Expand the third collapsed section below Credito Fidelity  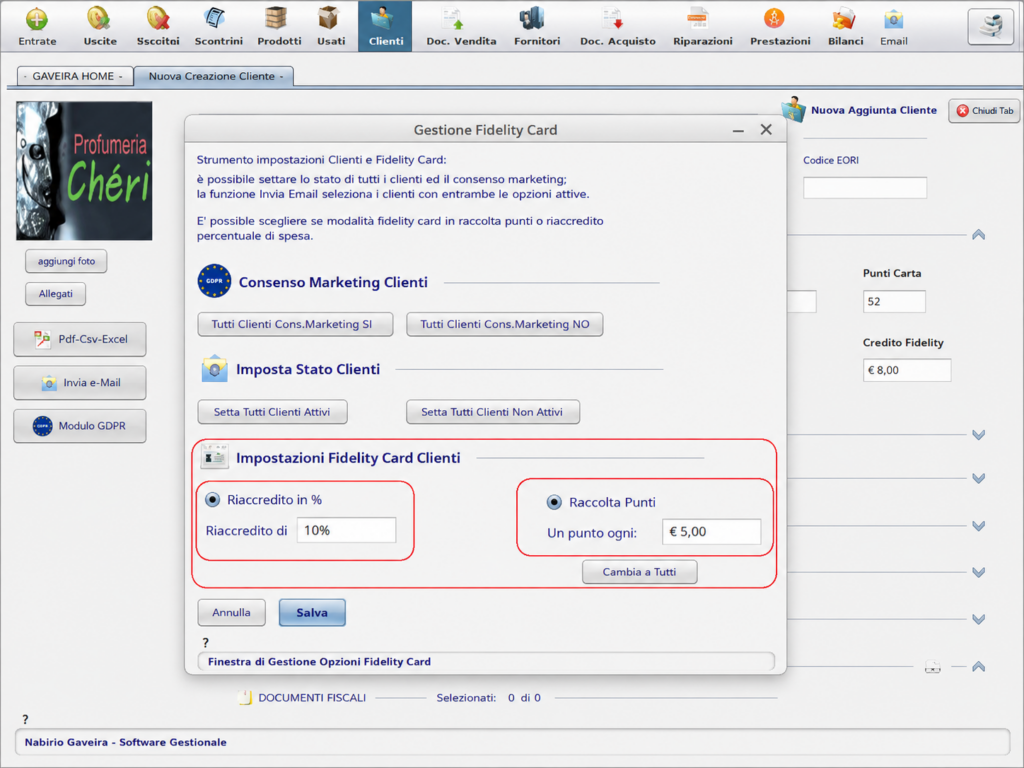click(978, 525)
